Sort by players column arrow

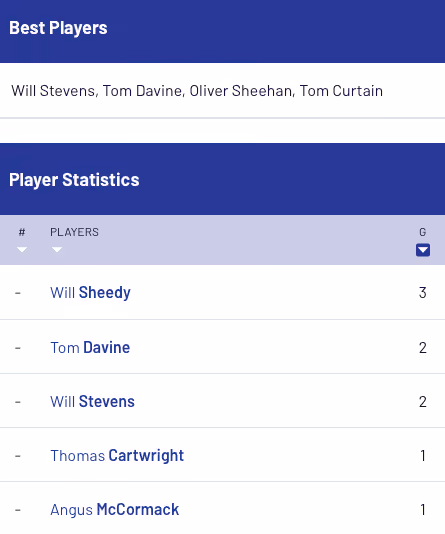tap(57, 250)
